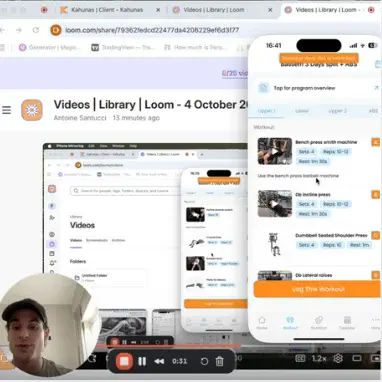Image resolution: width=382 pixels, height=382 pixels.
Task: Click the loom.com/share address bar
Action: pos(152,30)
